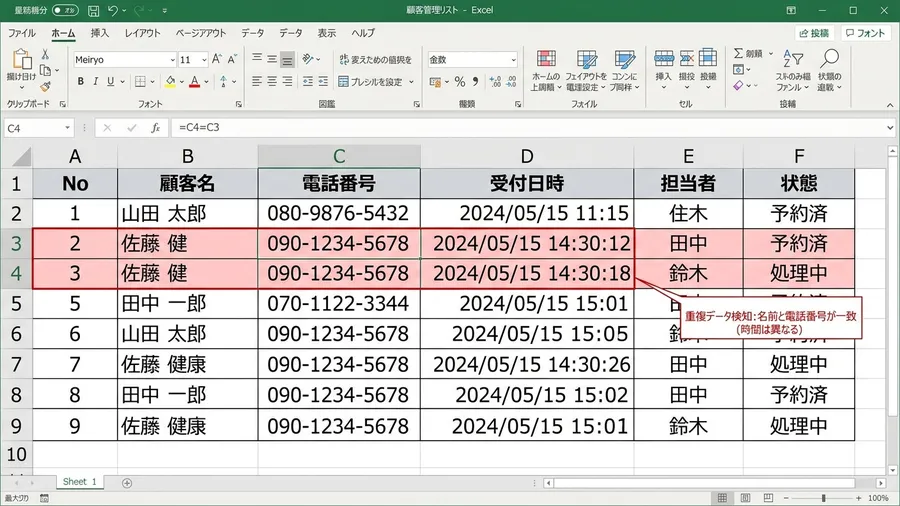The height and width of the screenshot is (506, 900).
Task: Decrease font size with the smaller A icon
Action: pyautogui.click(x=232, y=59)
